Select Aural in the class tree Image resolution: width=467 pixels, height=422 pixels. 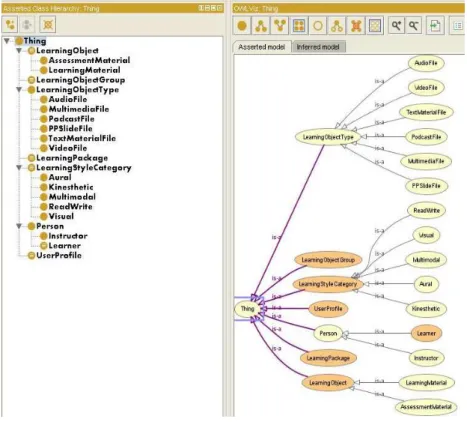(60, 177)
